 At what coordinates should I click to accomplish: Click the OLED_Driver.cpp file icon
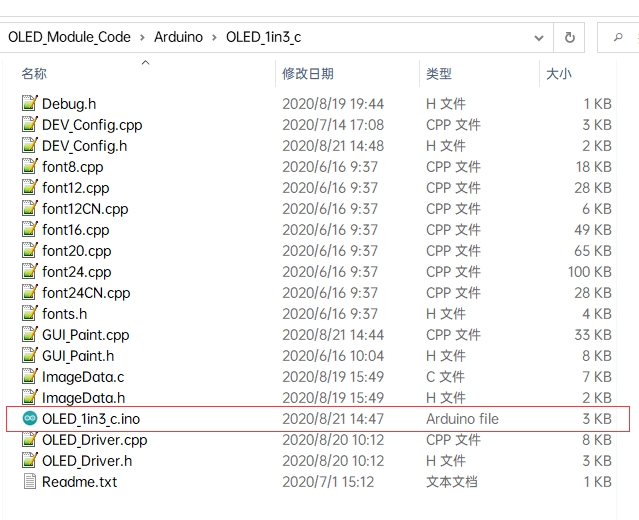pos(30,440)
